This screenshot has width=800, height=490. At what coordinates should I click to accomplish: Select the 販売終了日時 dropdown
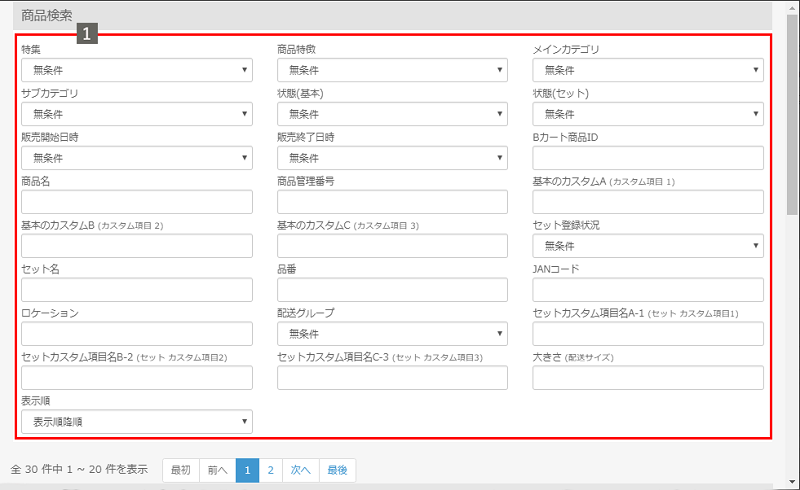(392, 158)
